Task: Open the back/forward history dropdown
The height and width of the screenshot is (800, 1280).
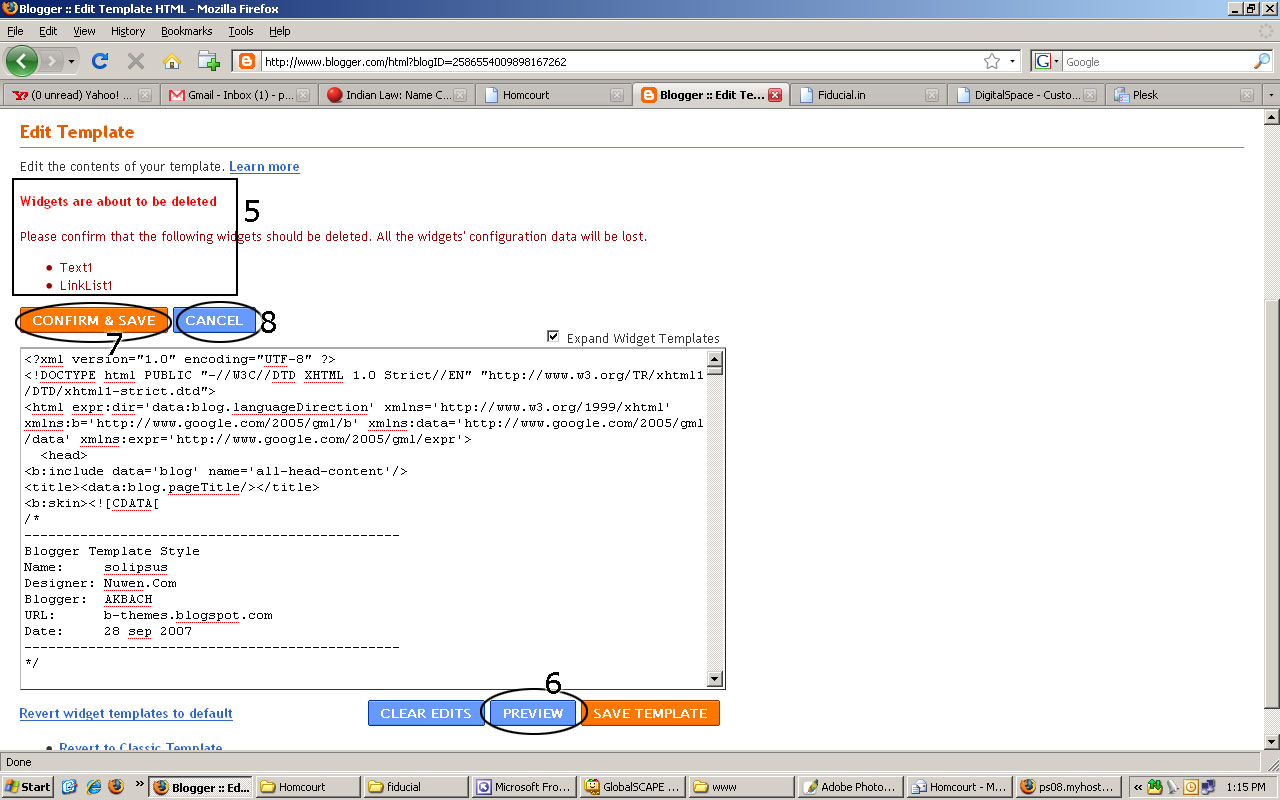Action: [x=71, y=61]
